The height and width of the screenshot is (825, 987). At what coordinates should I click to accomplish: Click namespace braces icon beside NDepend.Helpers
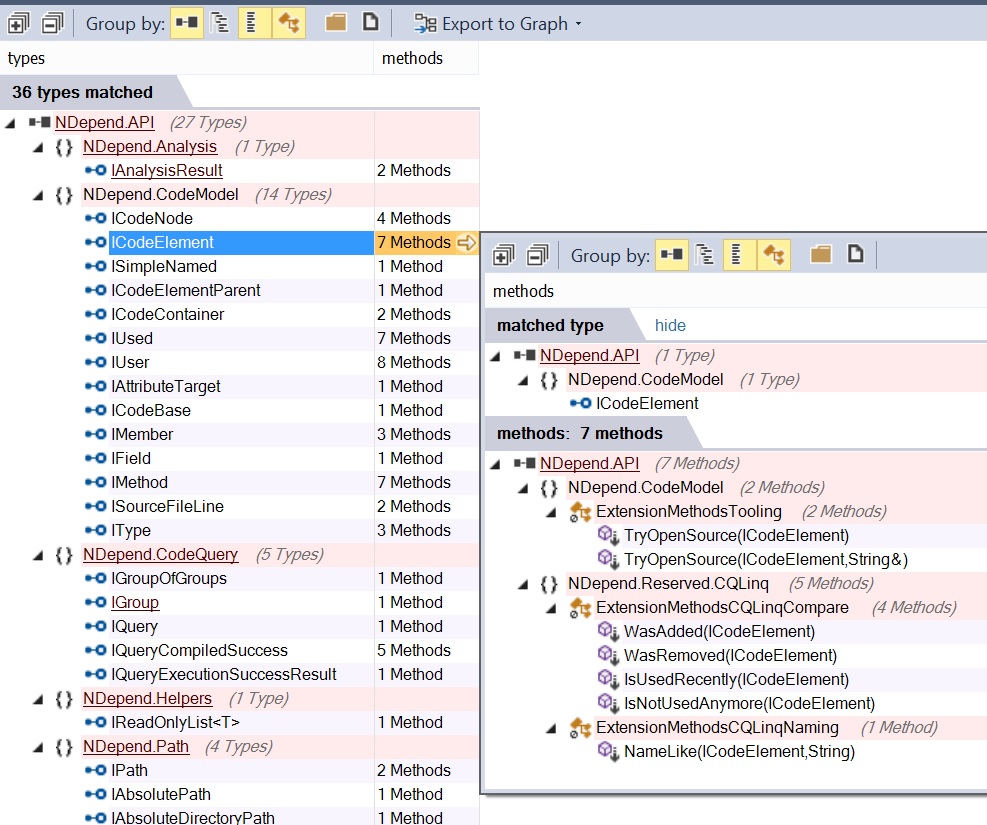click(64, 699)
